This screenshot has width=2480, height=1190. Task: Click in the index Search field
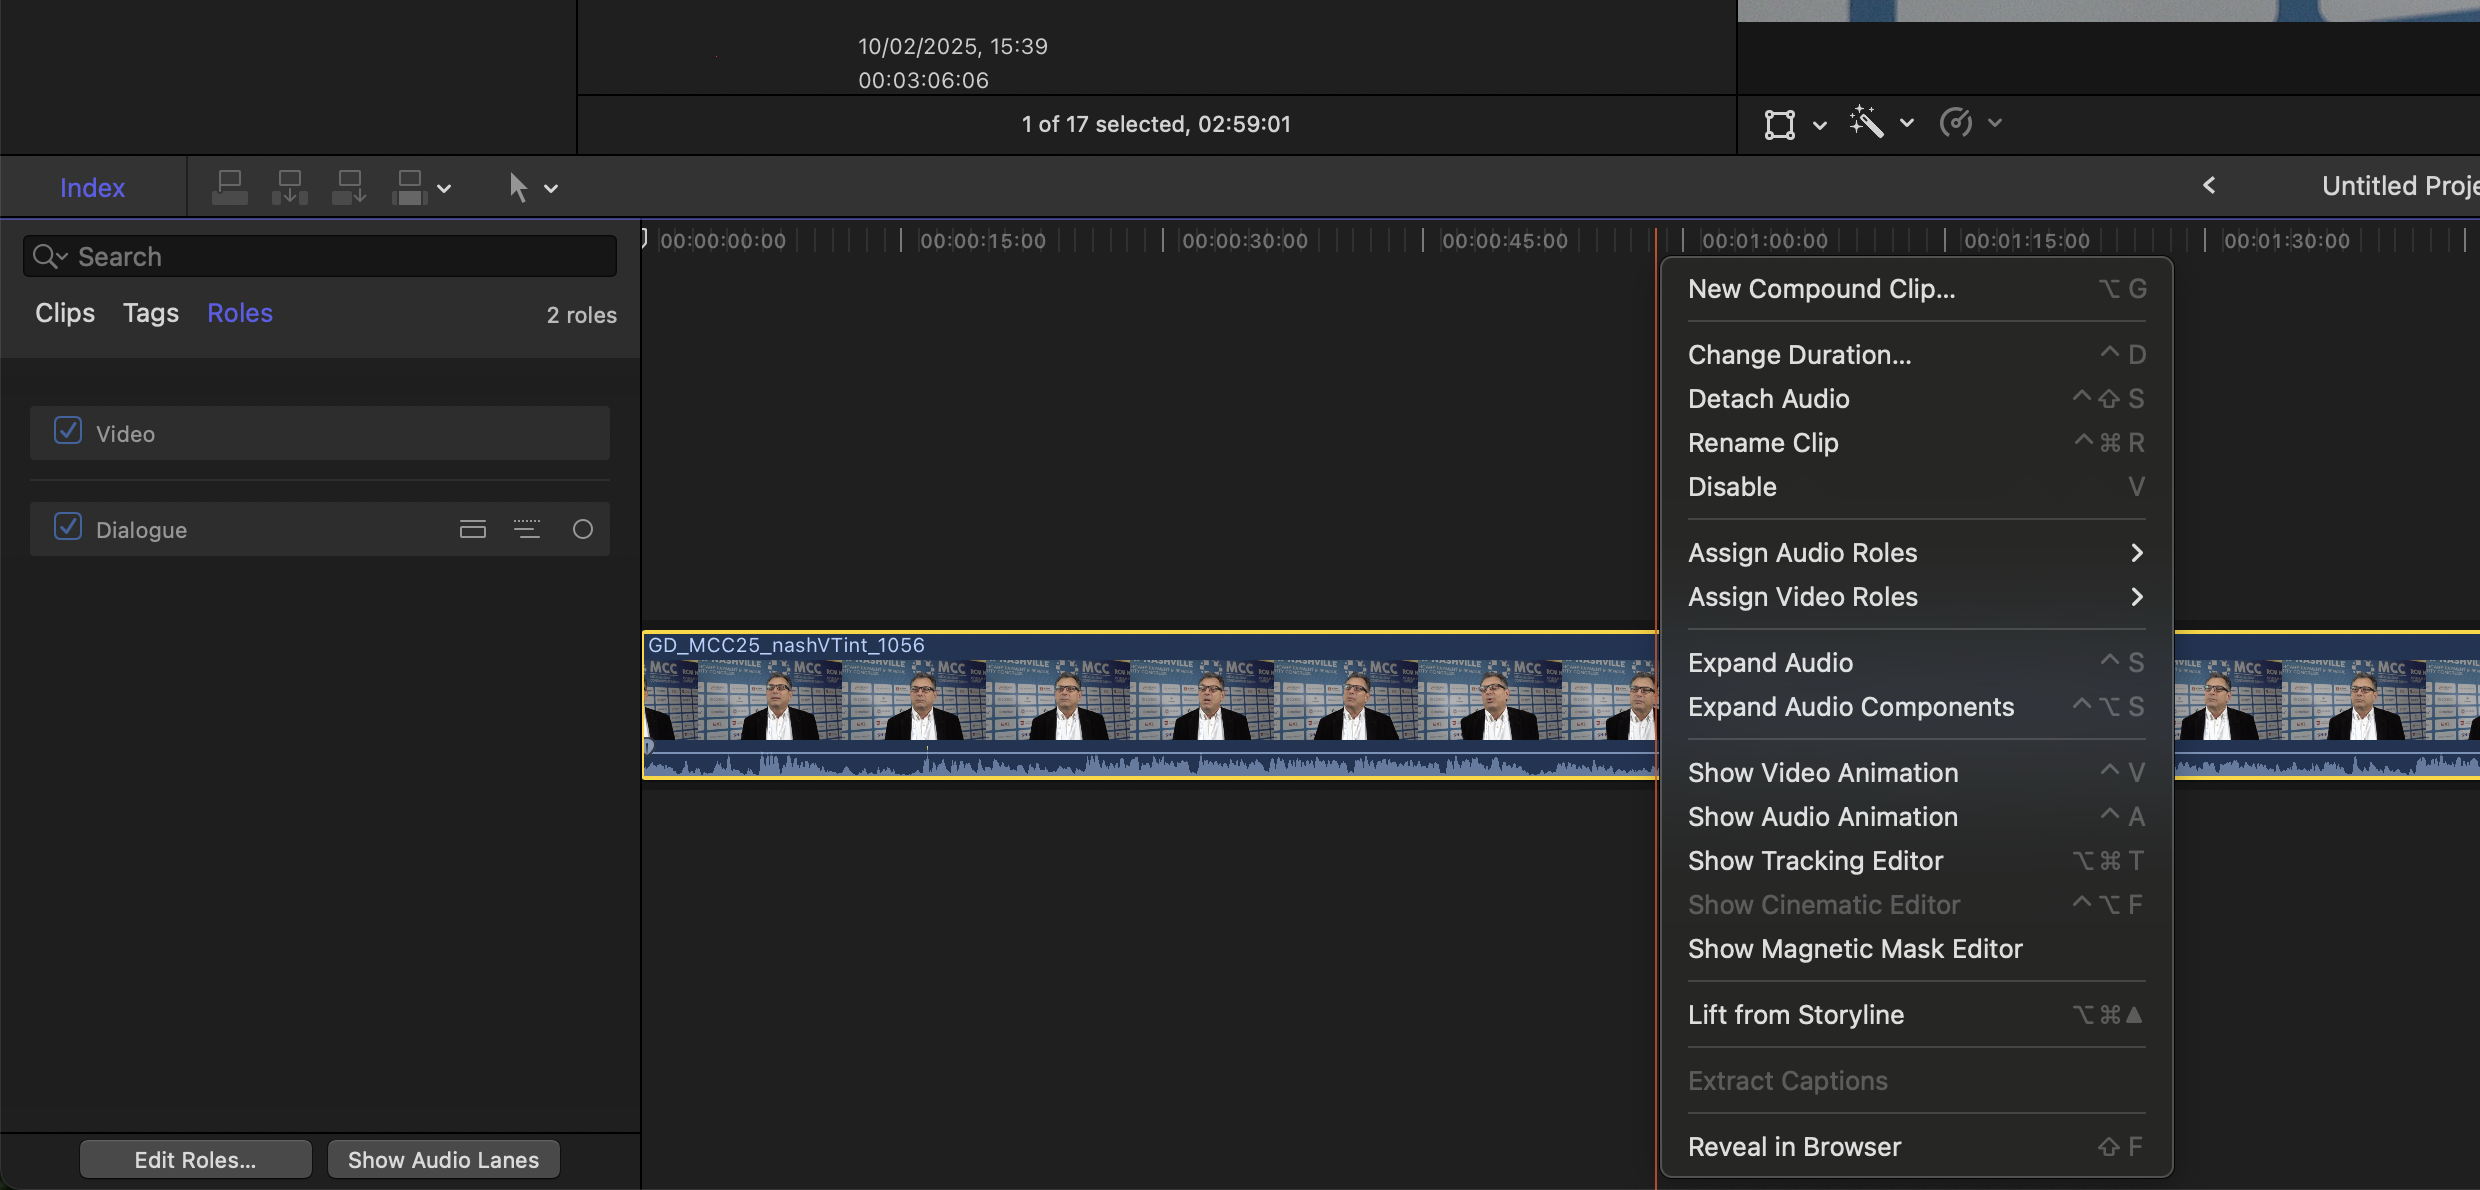pos(330,257)
